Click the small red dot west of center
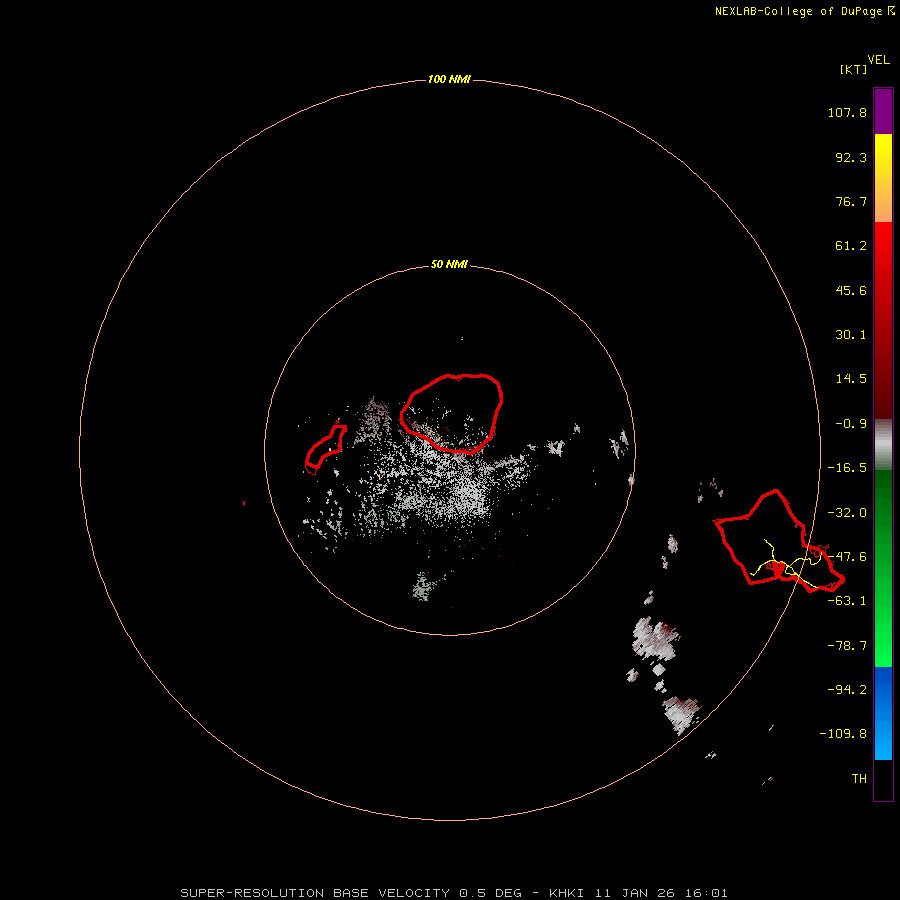This screenshot has height=900, width=900. click(245, 503)
